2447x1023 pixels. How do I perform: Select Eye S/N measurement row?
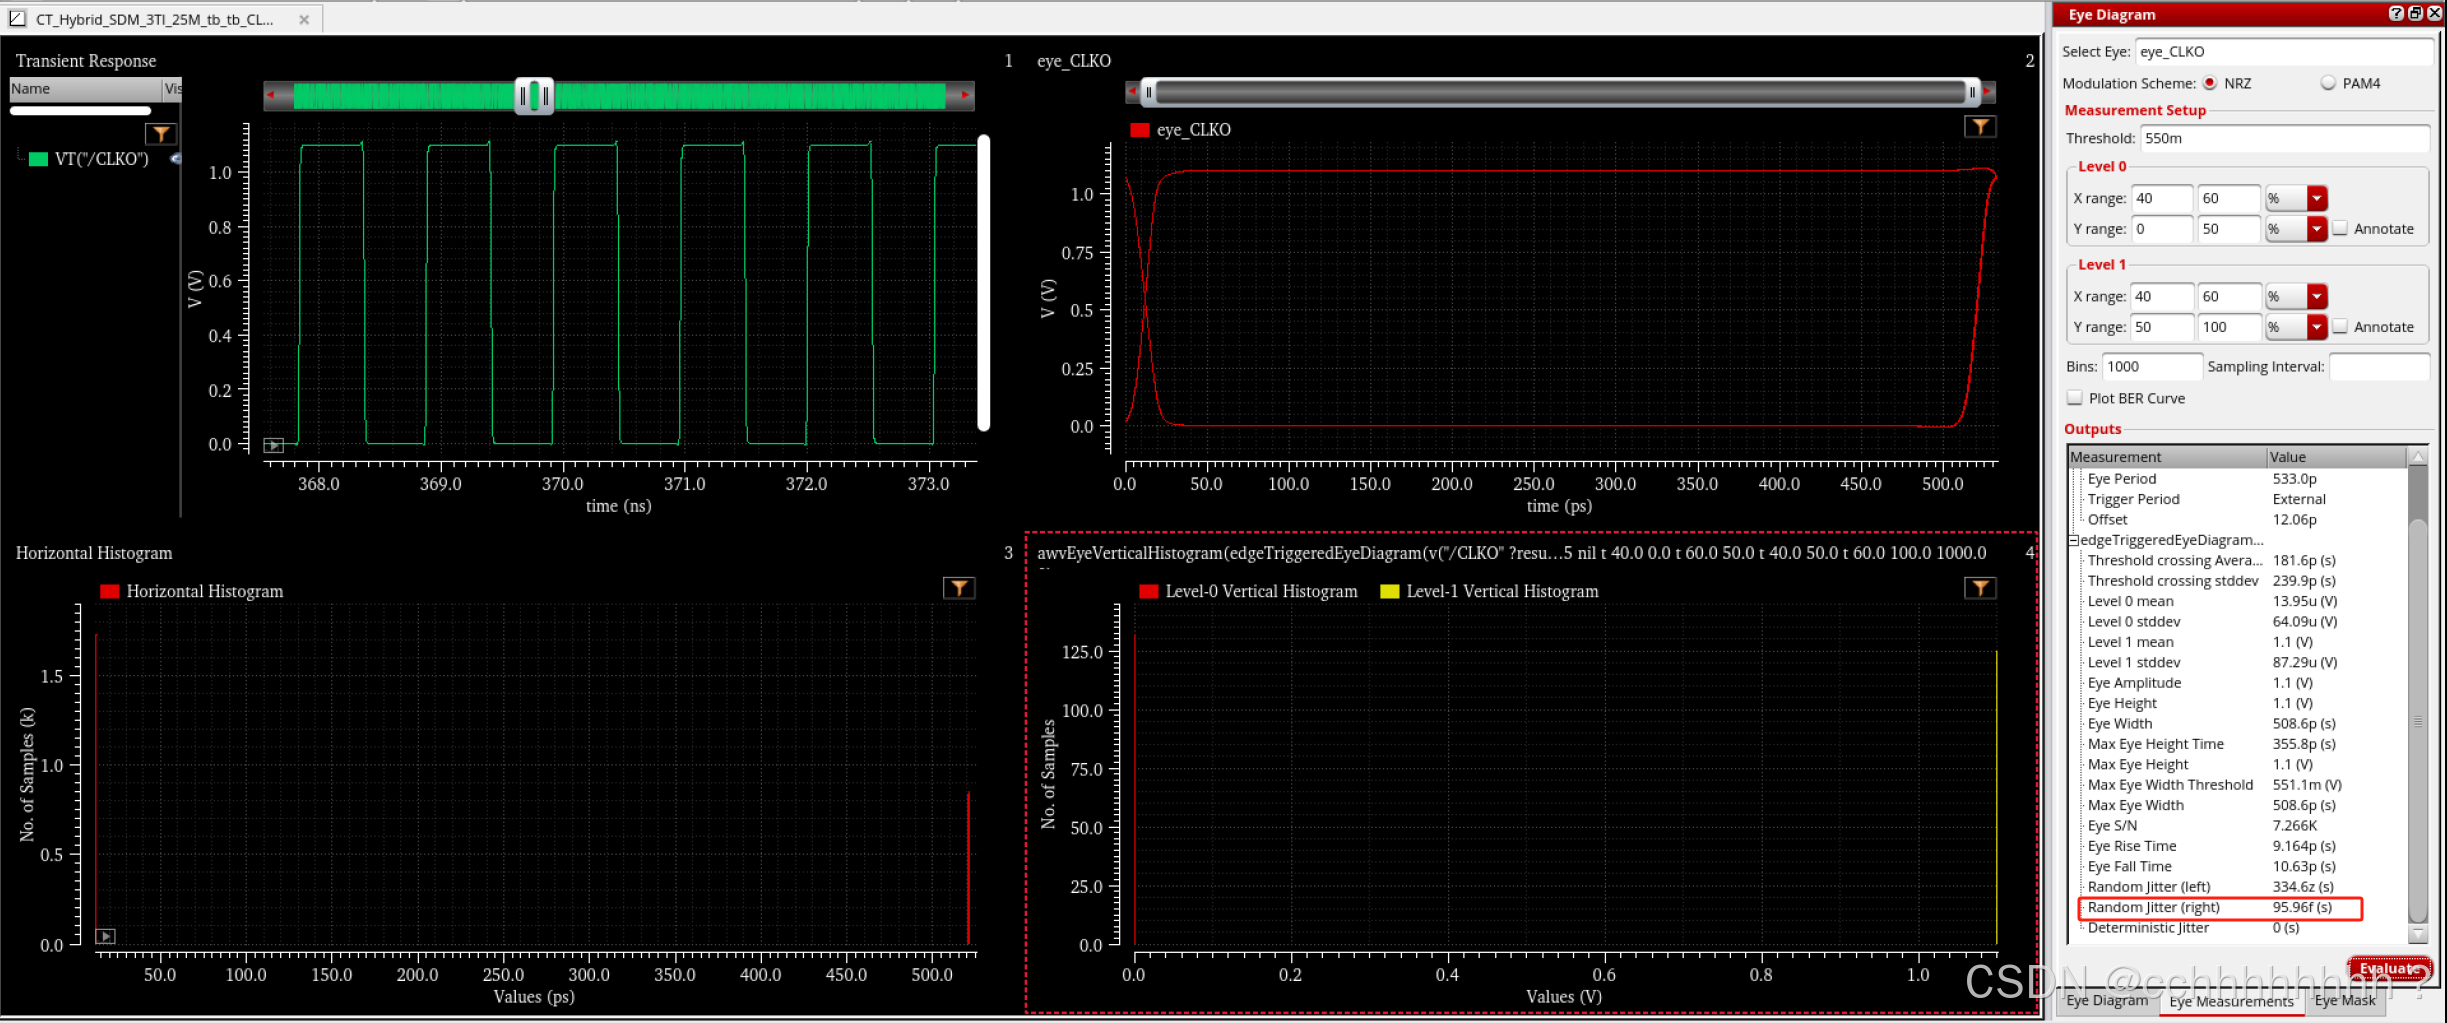(x=2238, y=826)
